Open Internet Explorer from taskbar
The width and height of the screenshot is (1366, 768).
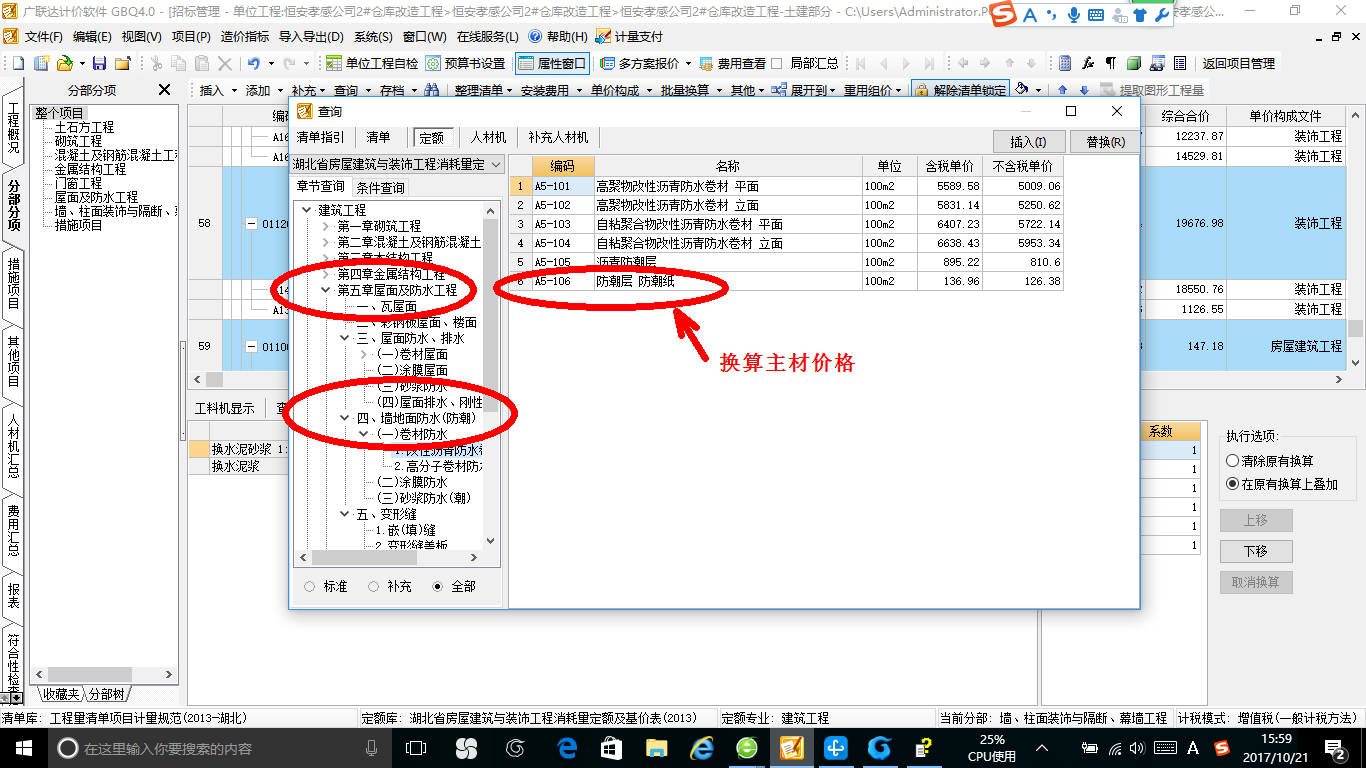(702, 747)
